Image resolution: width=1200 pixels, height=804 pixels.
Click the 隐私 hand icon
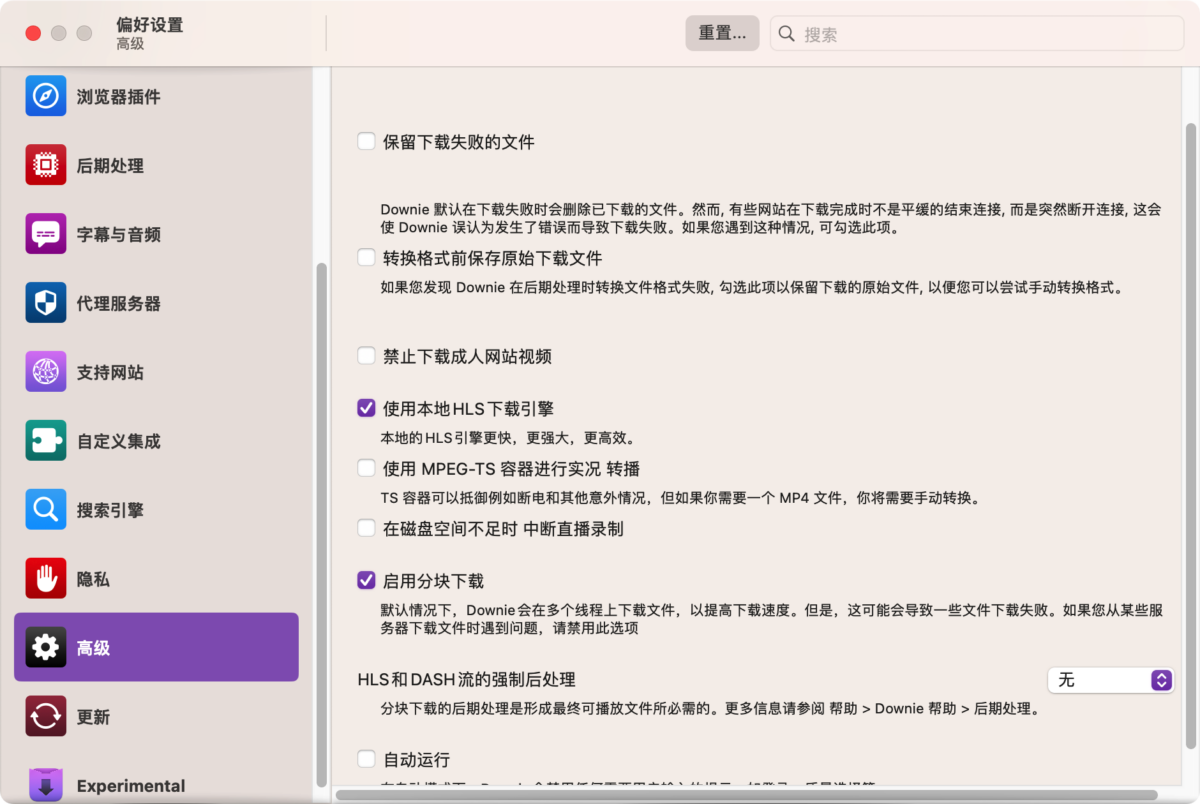coord(46,578)
